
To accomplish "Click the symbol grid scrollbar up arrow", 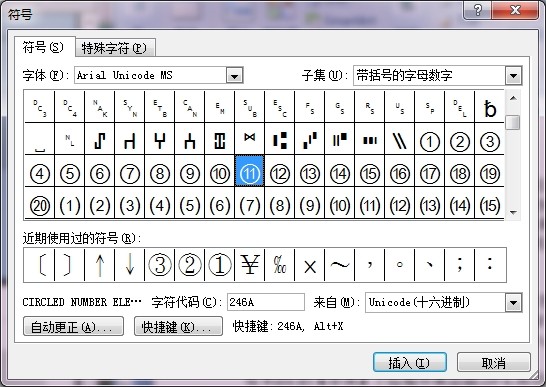I will [513, 98].
